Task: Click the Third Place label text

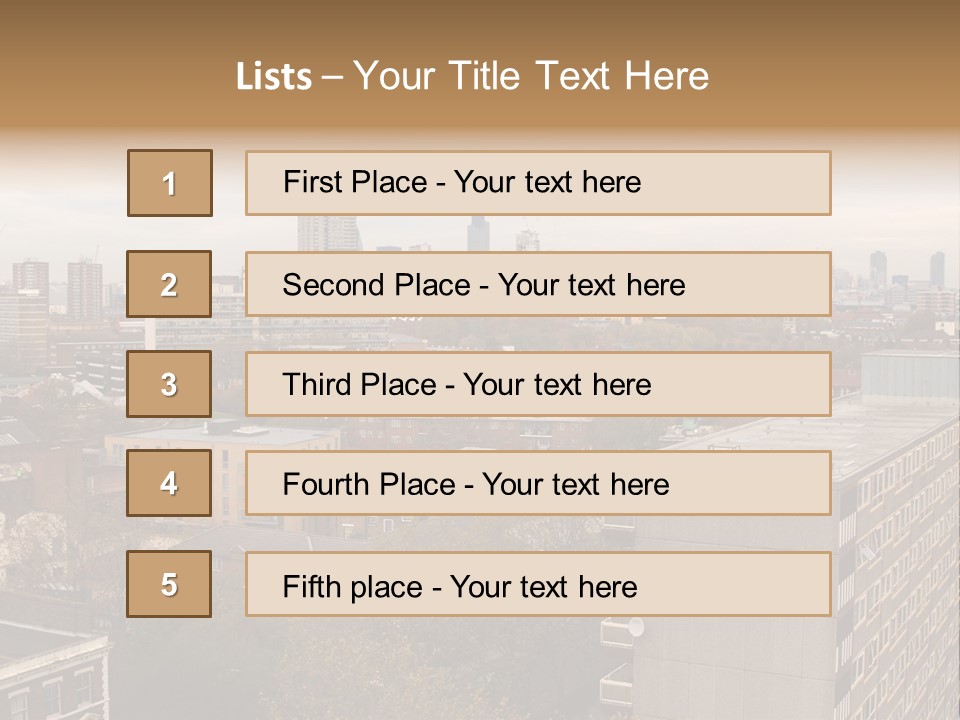Action: [x=359, y=384]
